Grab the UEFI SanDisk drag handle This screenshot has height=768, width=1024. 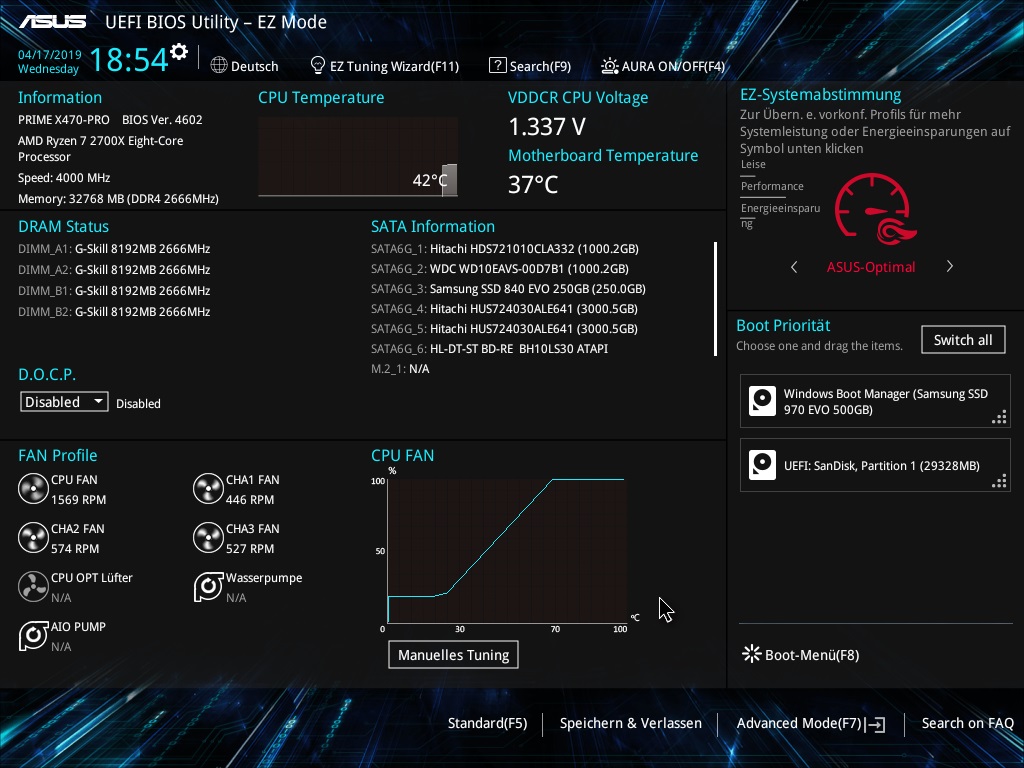click(x=999, y=481)
